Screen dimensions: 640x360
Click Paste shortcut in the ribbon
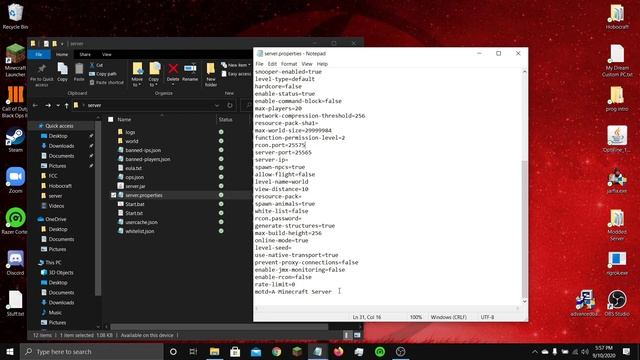click(x=107, y=82)
